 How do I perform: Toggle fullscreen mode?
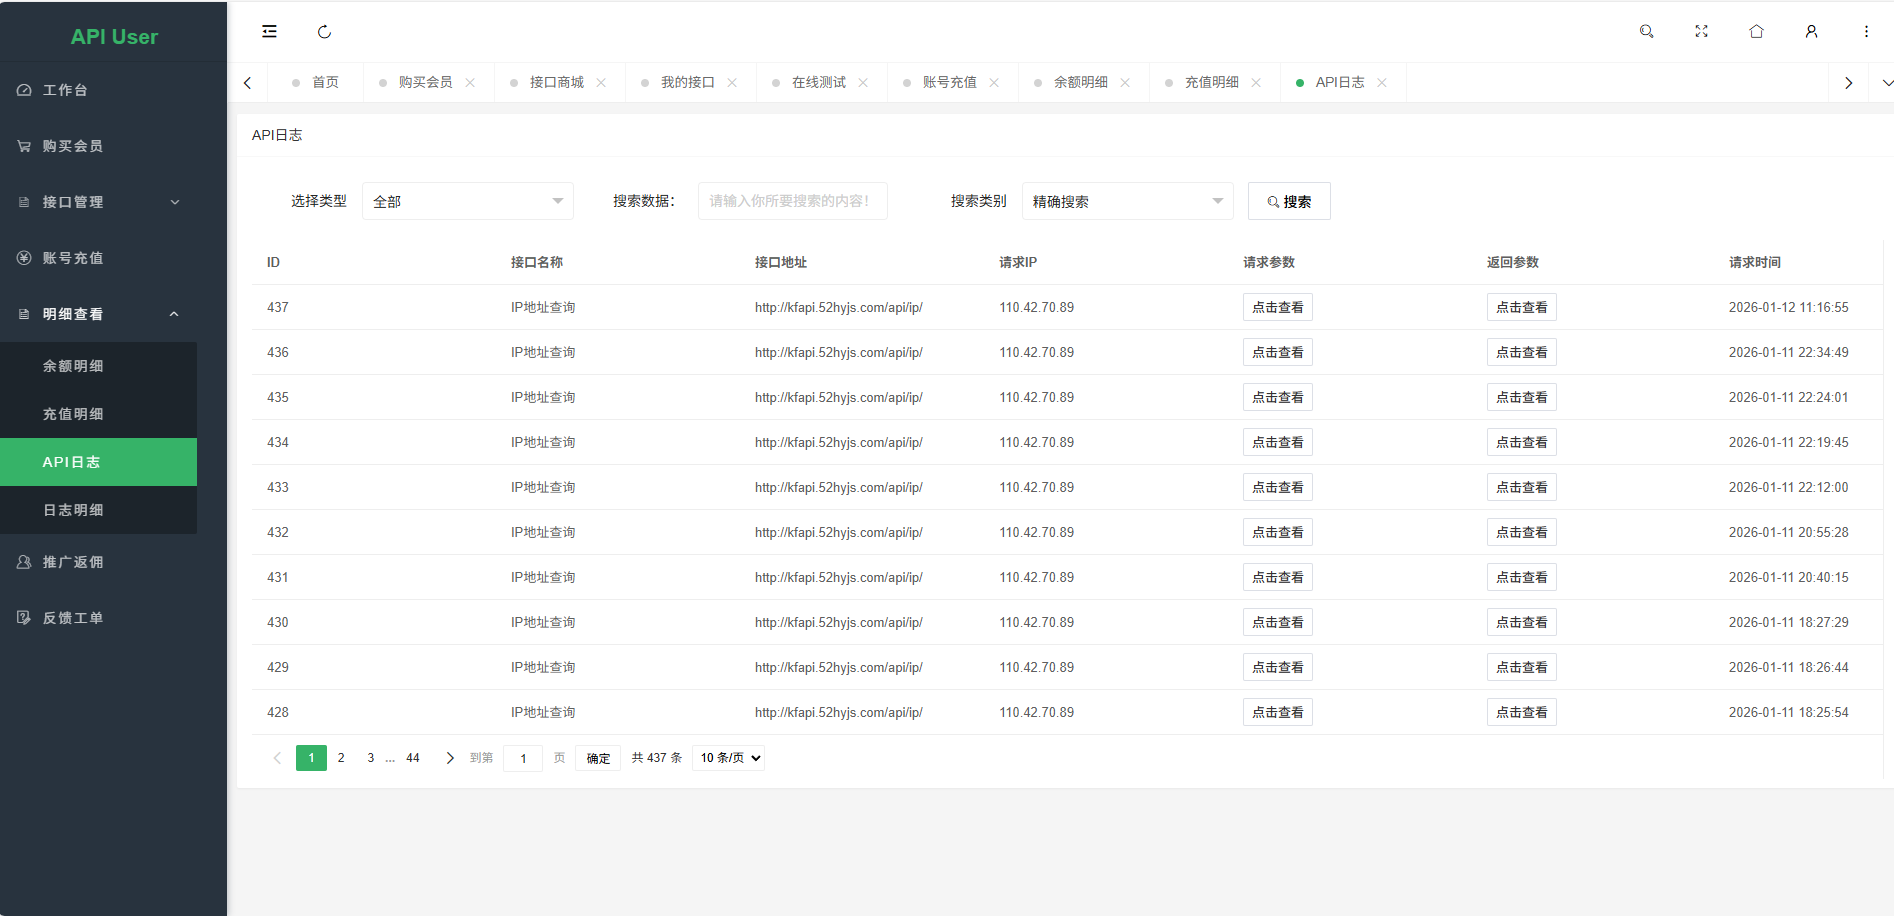click(1701, 31)
